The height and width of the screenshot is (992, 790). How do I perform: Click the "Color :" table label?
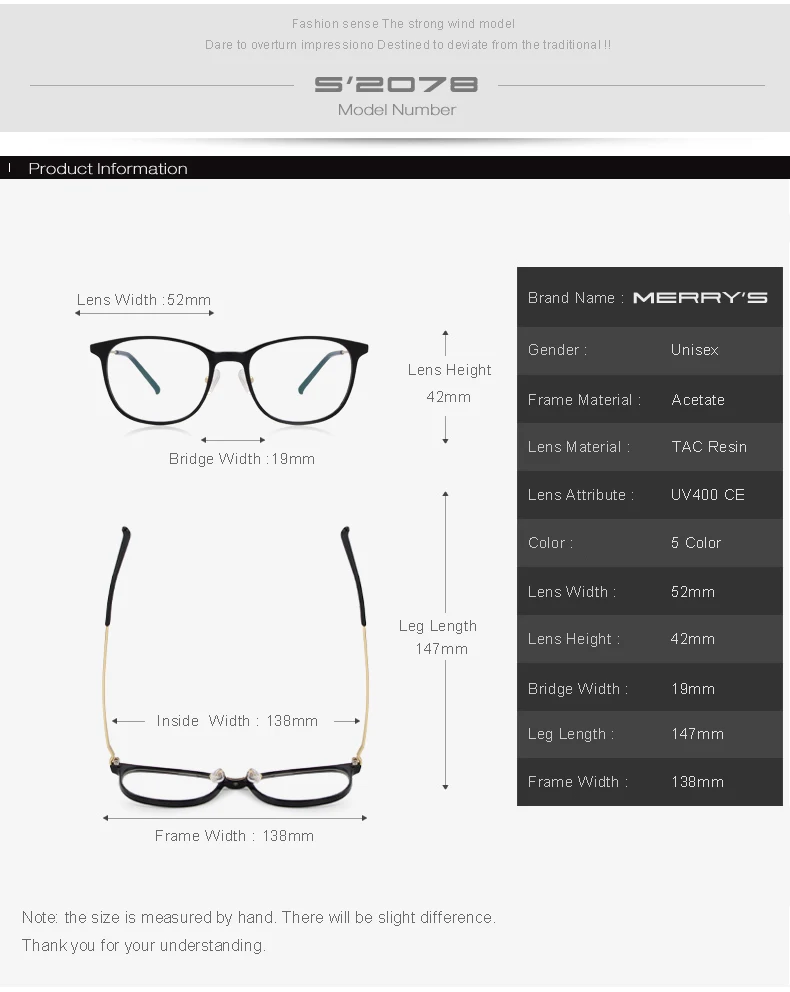[x=550, y=543]
